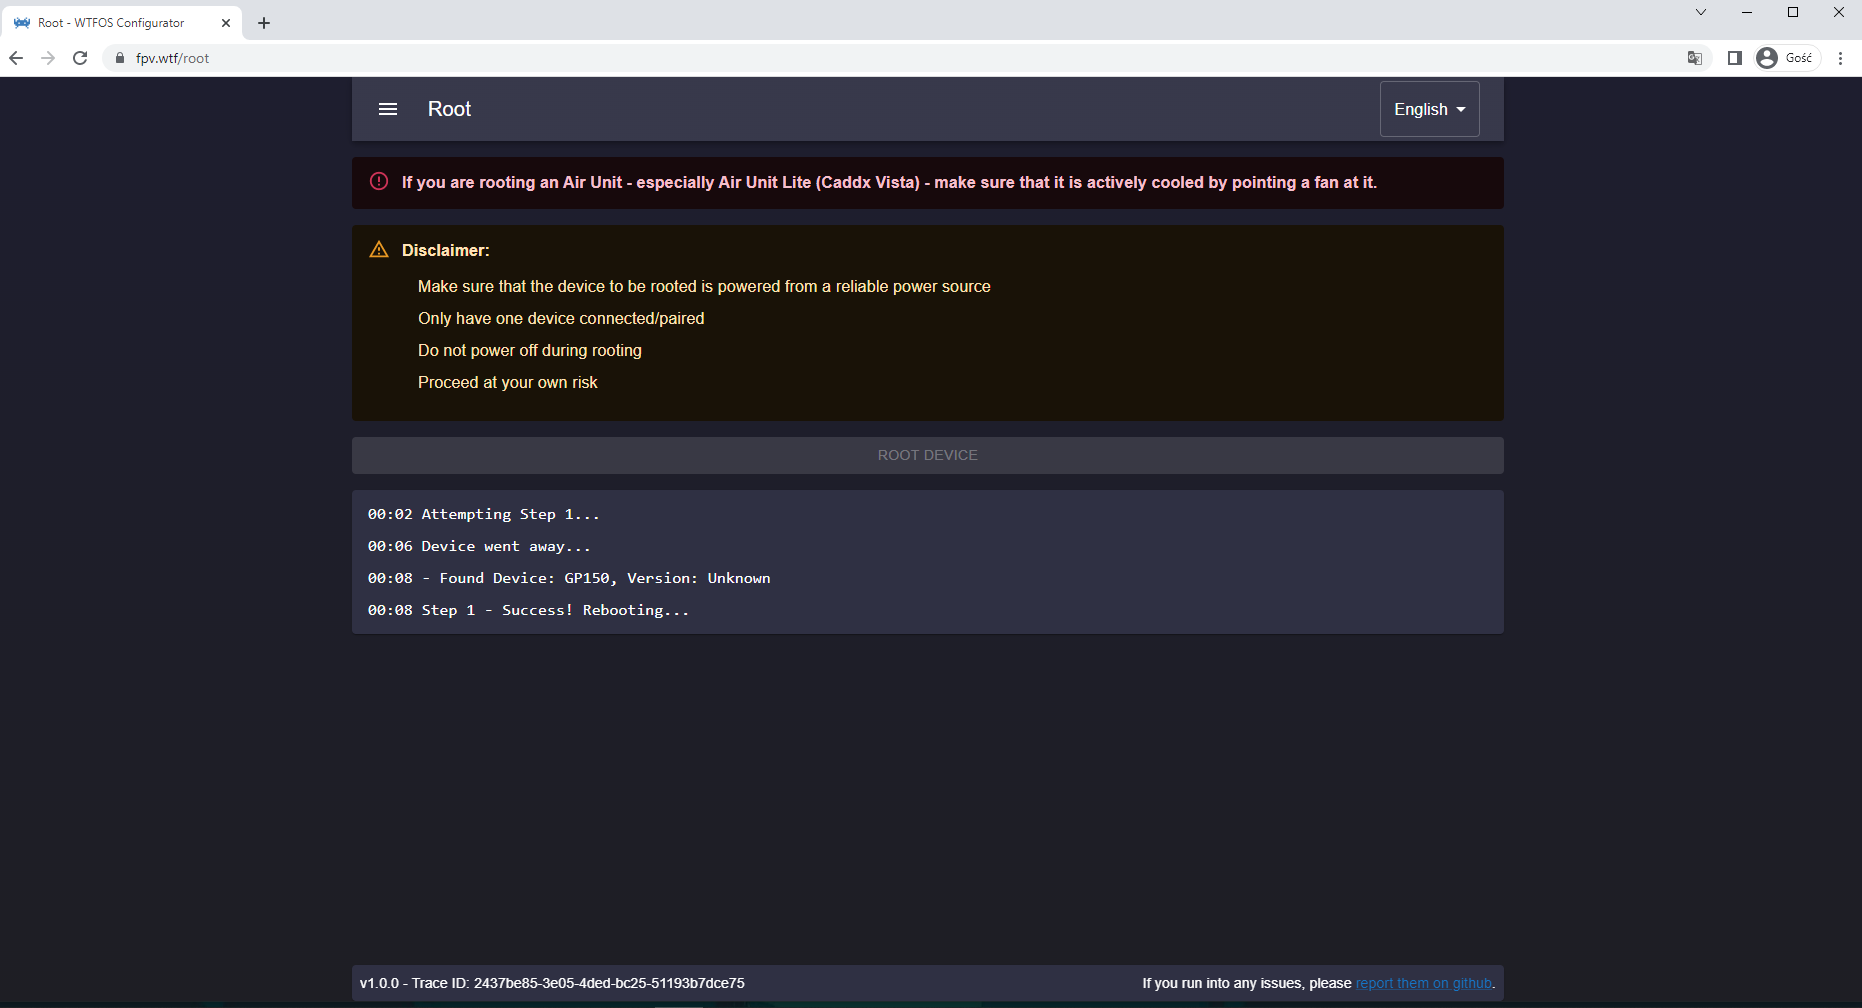
Task: Click the WTFOS favicon on the browser tab
Action: click(24, 22)
